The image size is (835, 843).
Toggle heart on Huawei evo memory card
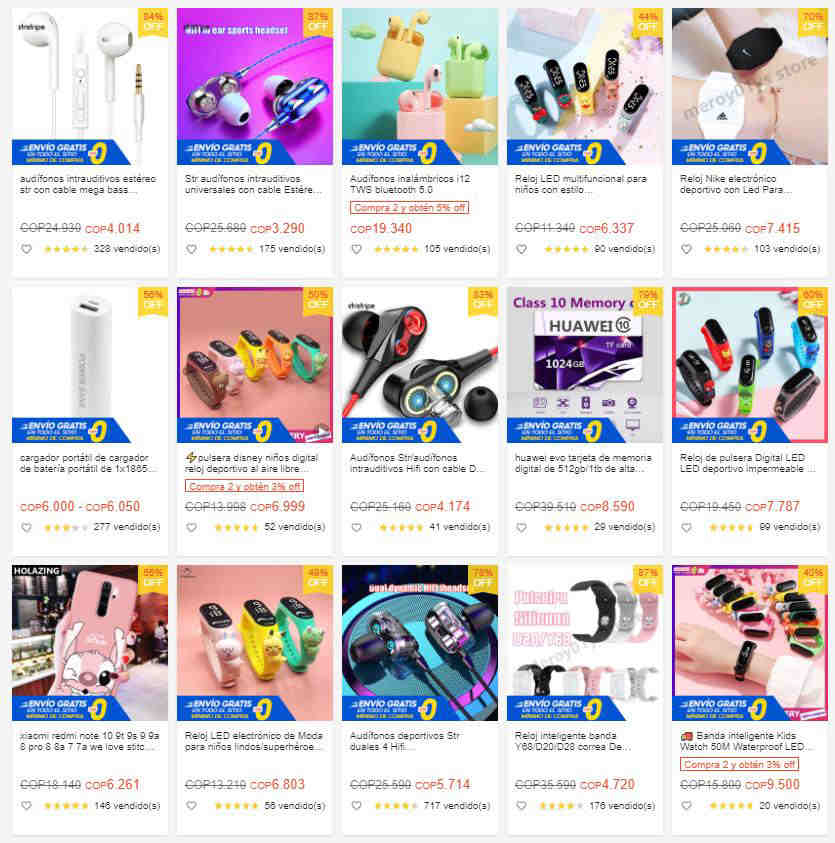click(x=521, y=527)
